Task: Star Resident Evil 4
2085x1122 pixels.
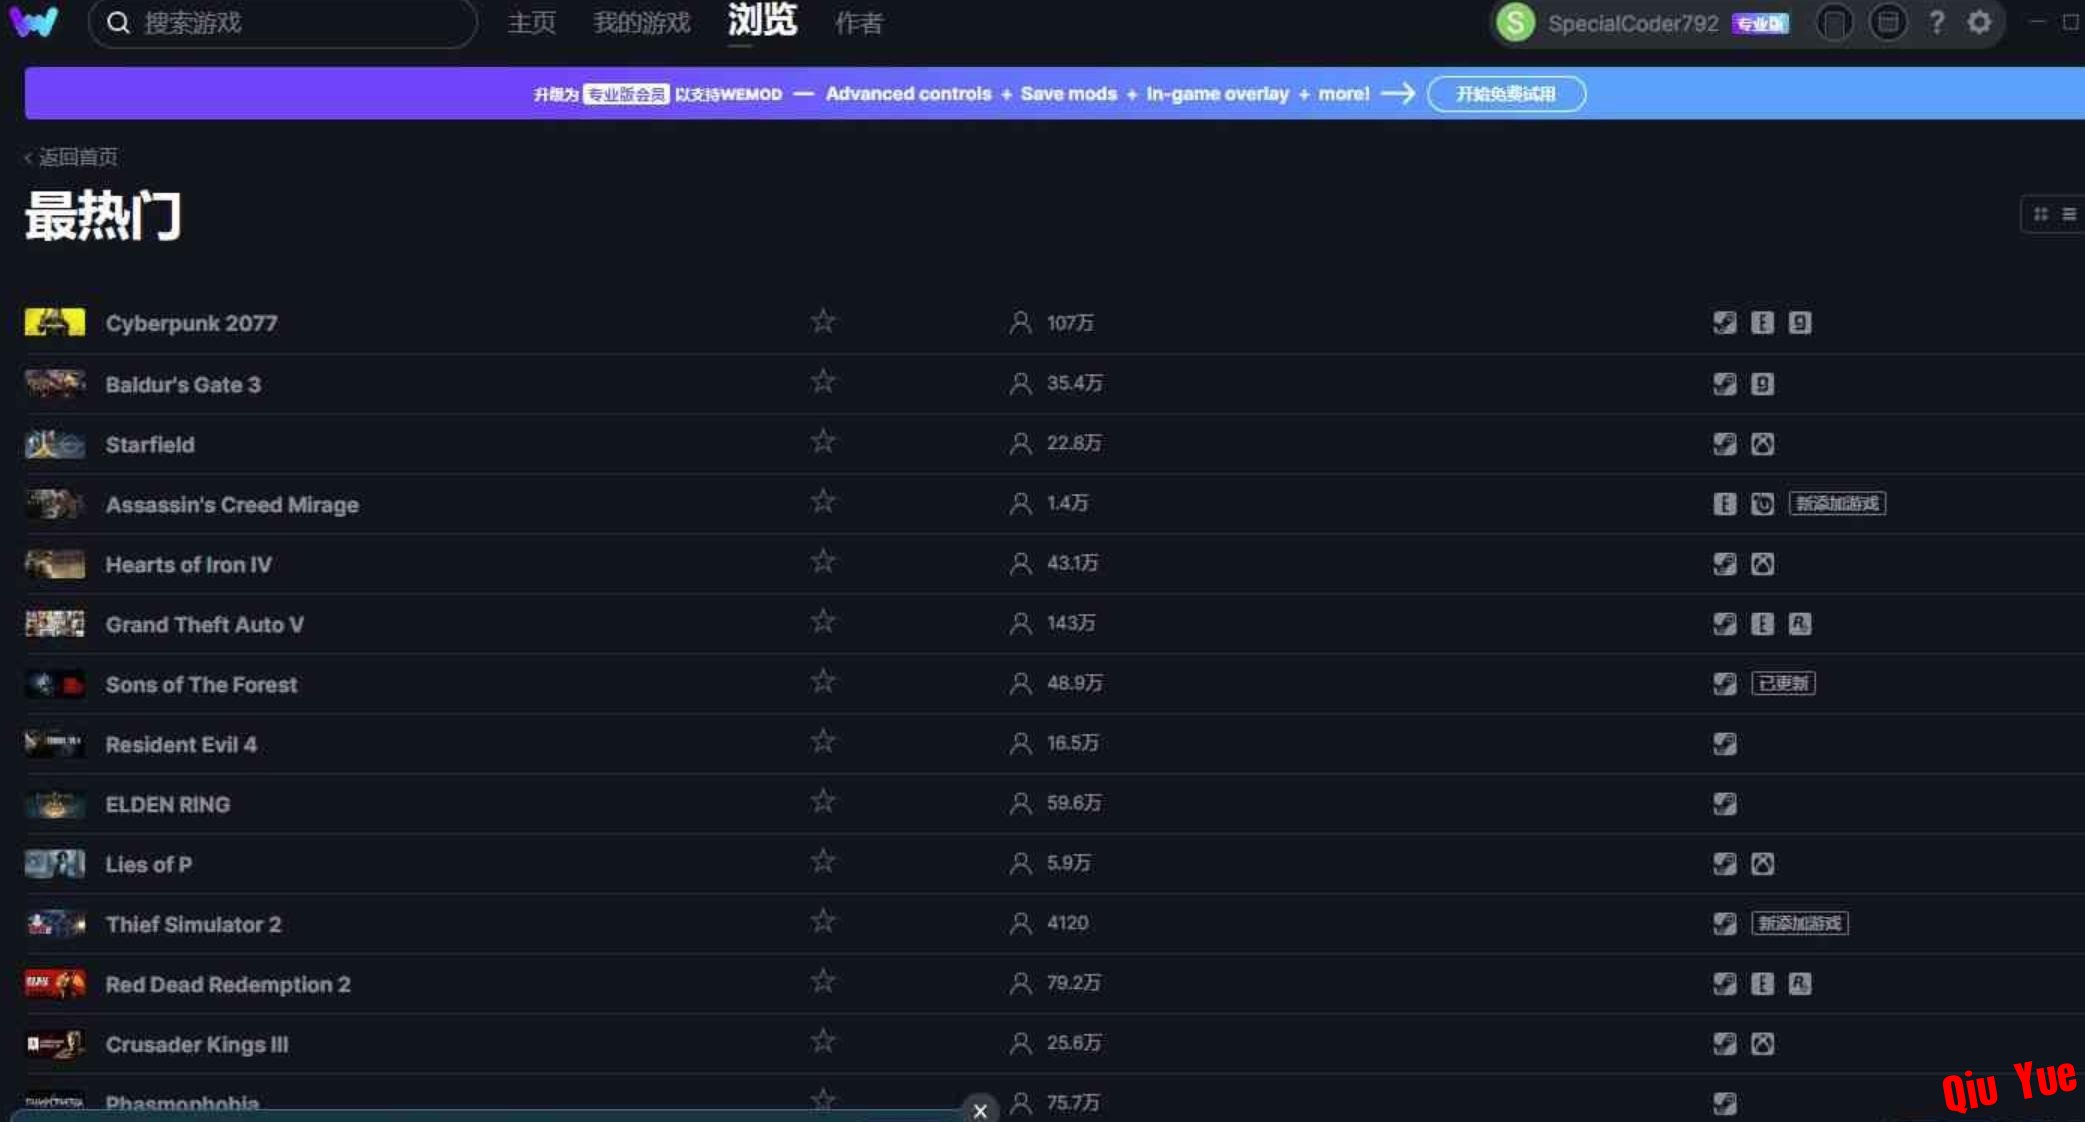Action: 823,741
